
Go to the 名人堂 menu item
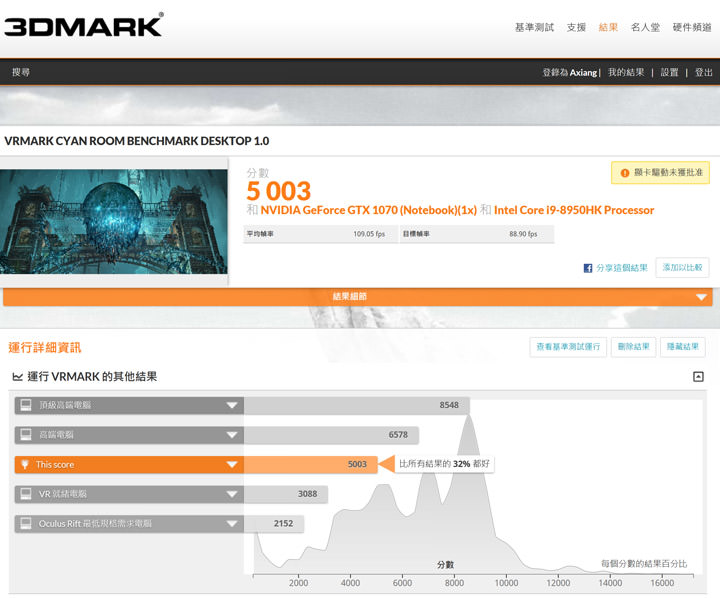pyautogui.click(x=645, y=27)
